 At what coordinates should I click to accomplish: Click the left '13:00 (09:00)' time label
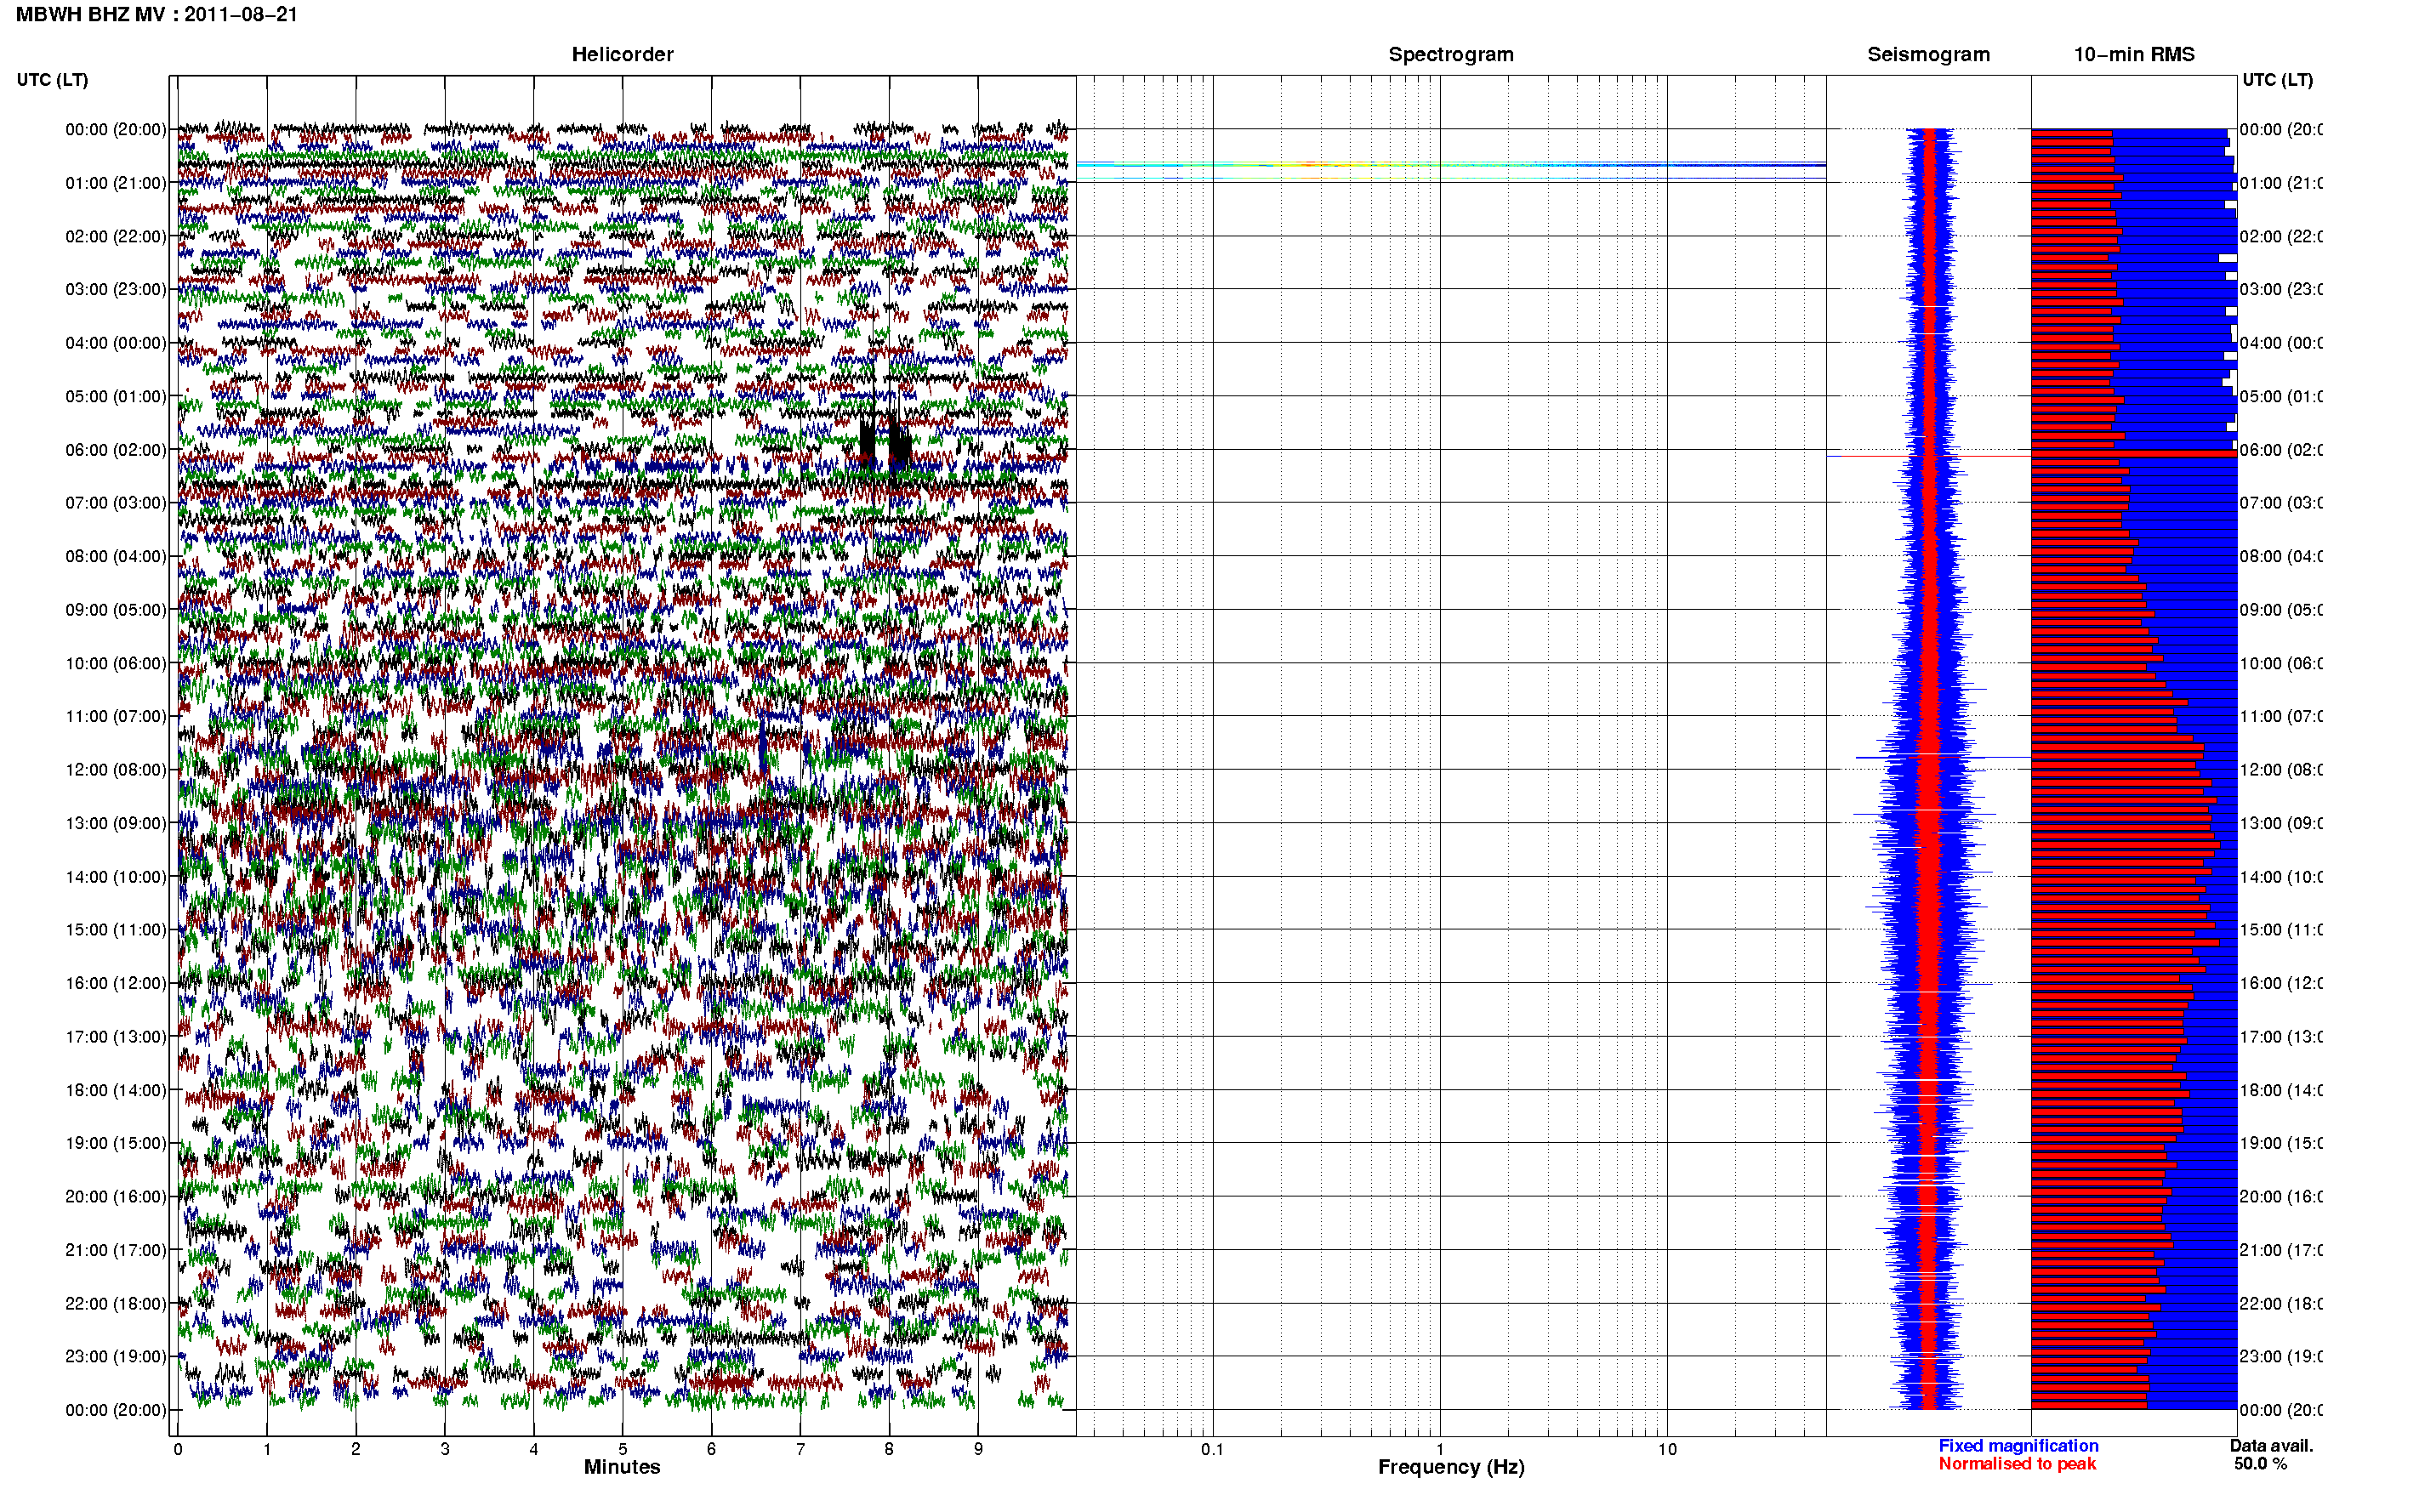116,823
